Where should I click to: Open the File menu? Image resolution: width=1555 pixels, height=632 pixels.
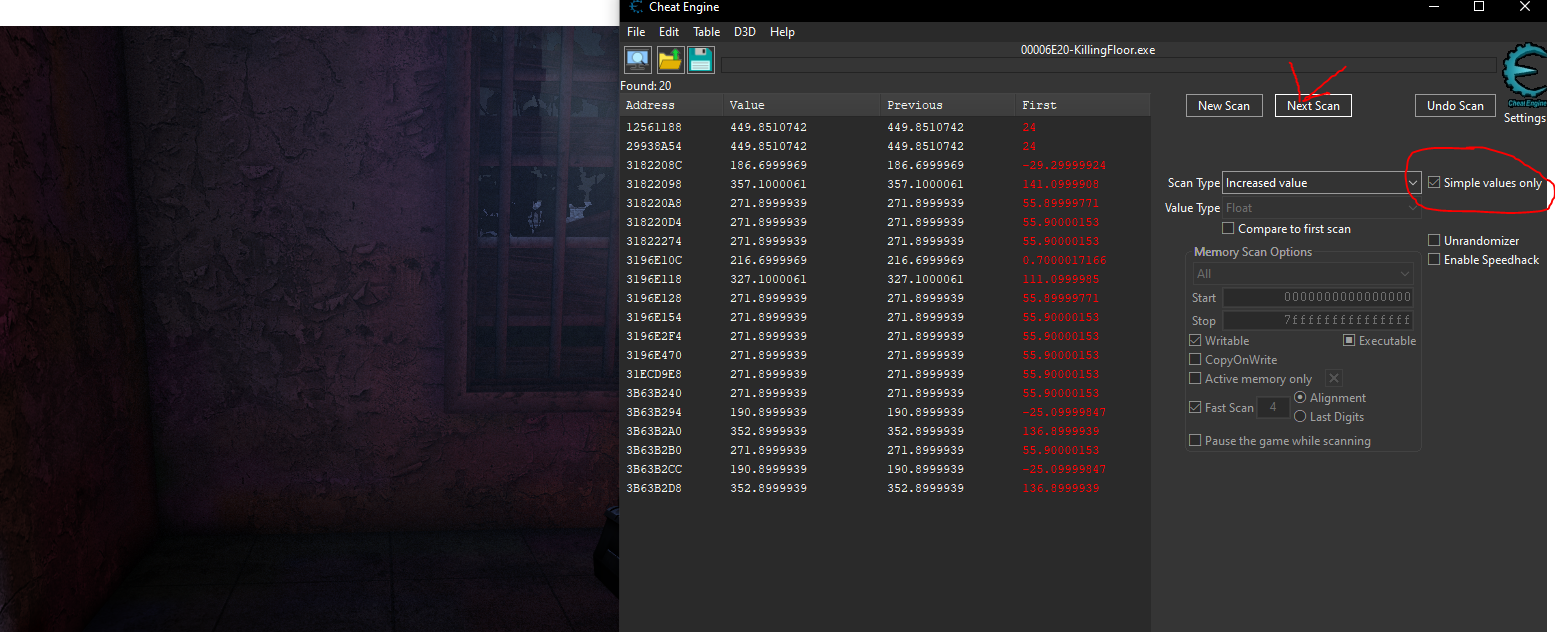pyautogui.click(x=636, y=32)
